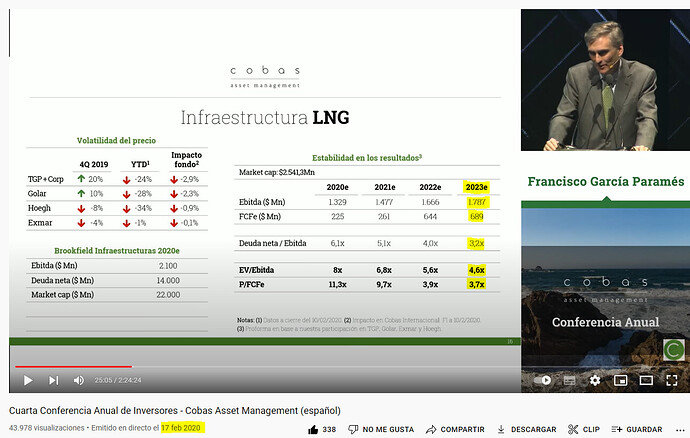The height and width of the screenshot is (438, 690).
Task: Download the video with DESCARGAR
Action: (527, 430)
